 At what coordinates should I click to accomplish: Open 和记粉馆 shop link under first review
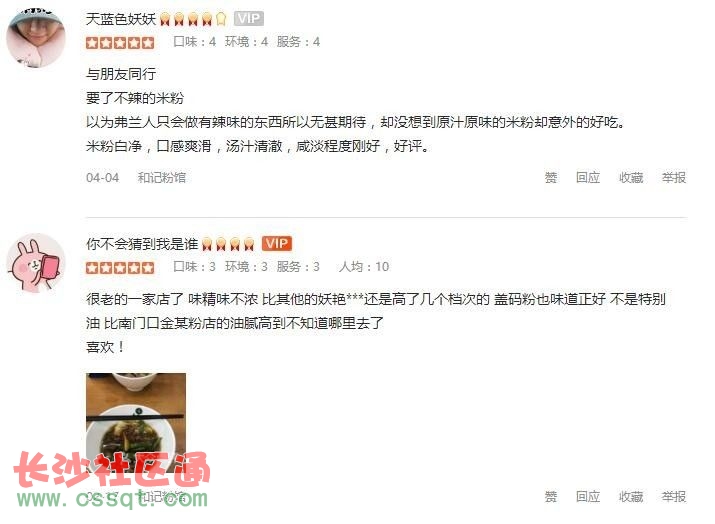coord(162,177)
